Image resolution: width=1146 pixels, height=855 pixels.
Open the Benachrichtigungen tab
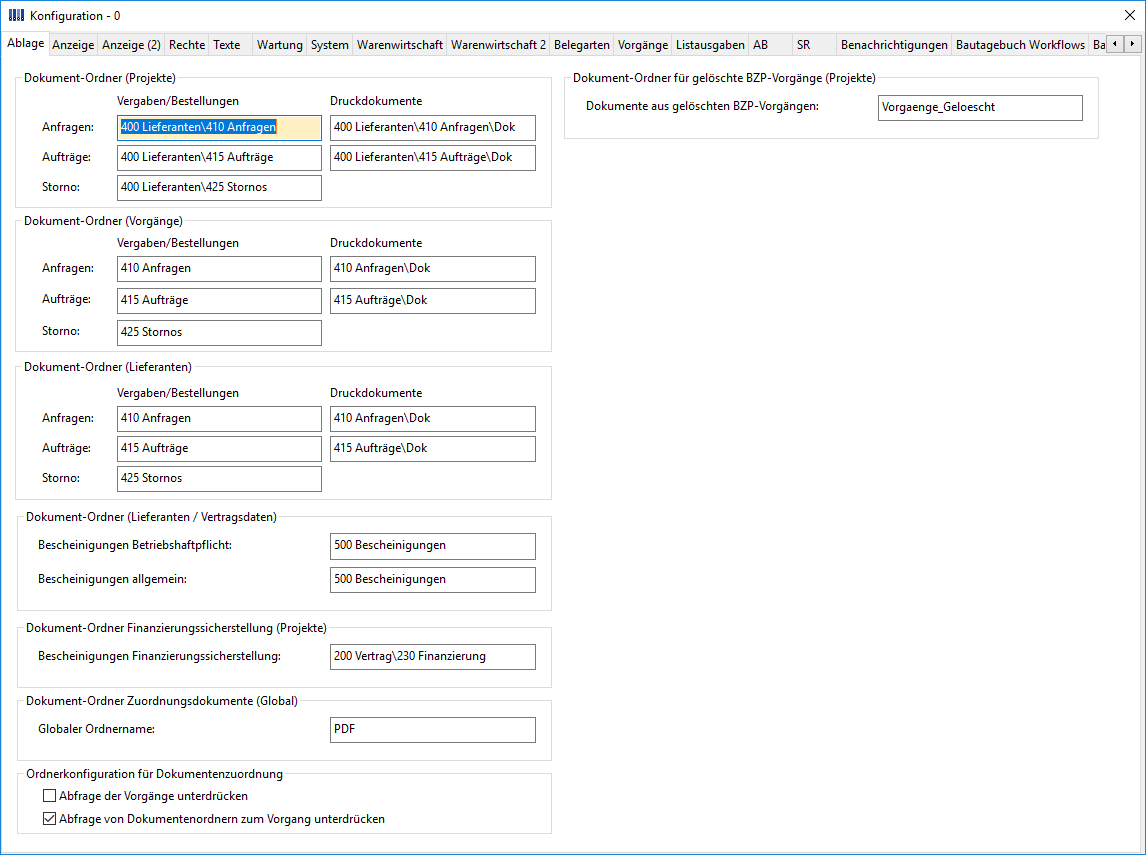pos(895,45)
